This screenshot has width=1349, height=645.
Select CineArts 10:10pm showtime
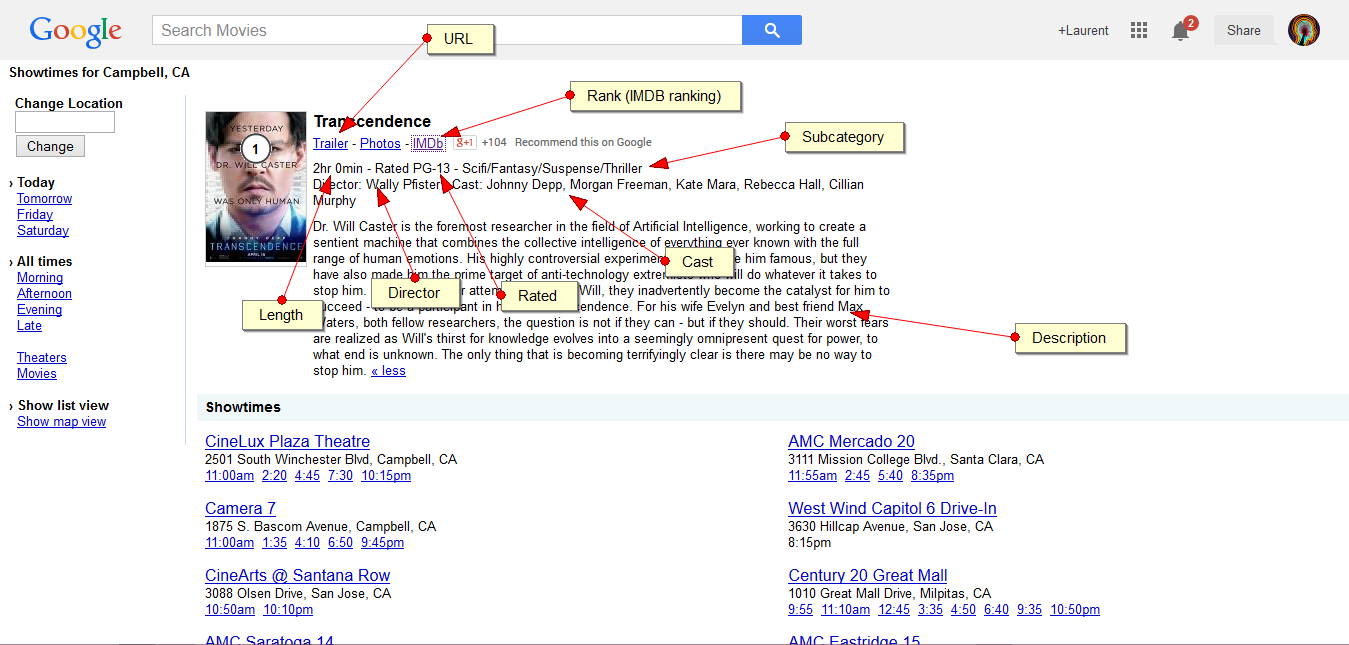288,610
